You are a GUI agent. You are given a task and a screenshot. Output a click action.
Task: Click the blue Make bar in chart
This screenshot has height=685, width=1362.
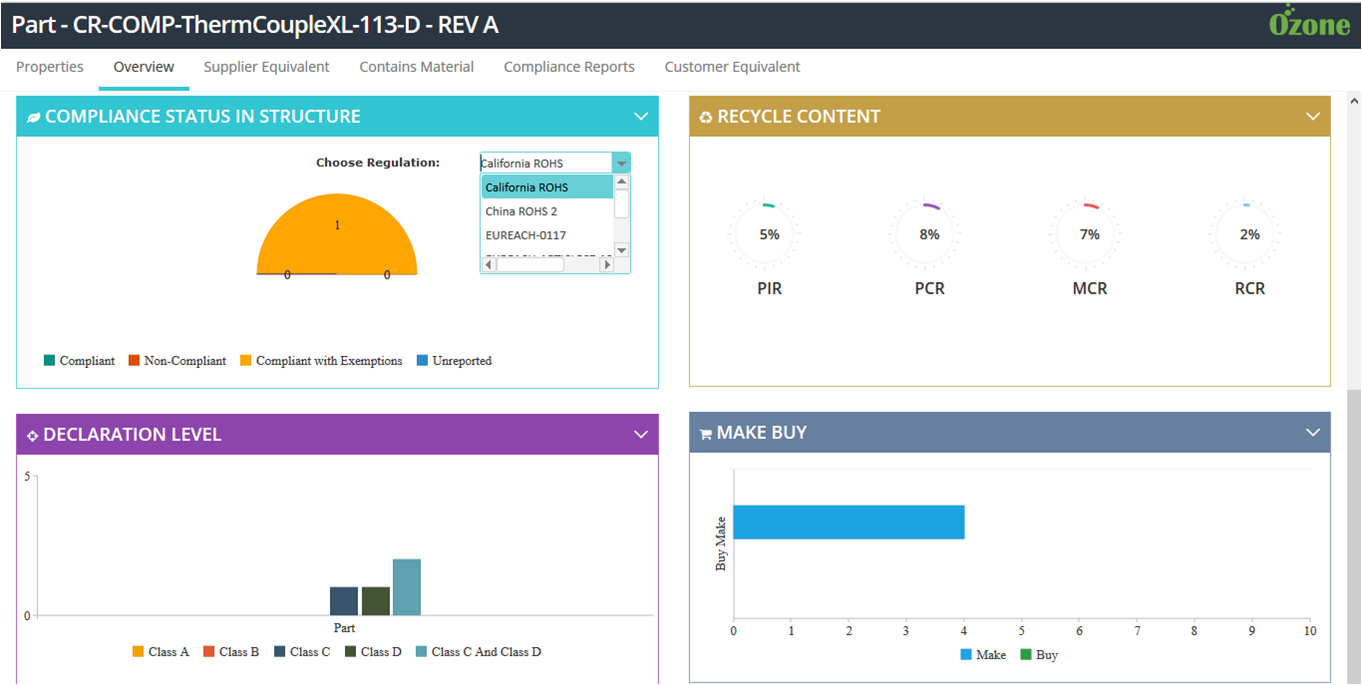coord(848,522)
